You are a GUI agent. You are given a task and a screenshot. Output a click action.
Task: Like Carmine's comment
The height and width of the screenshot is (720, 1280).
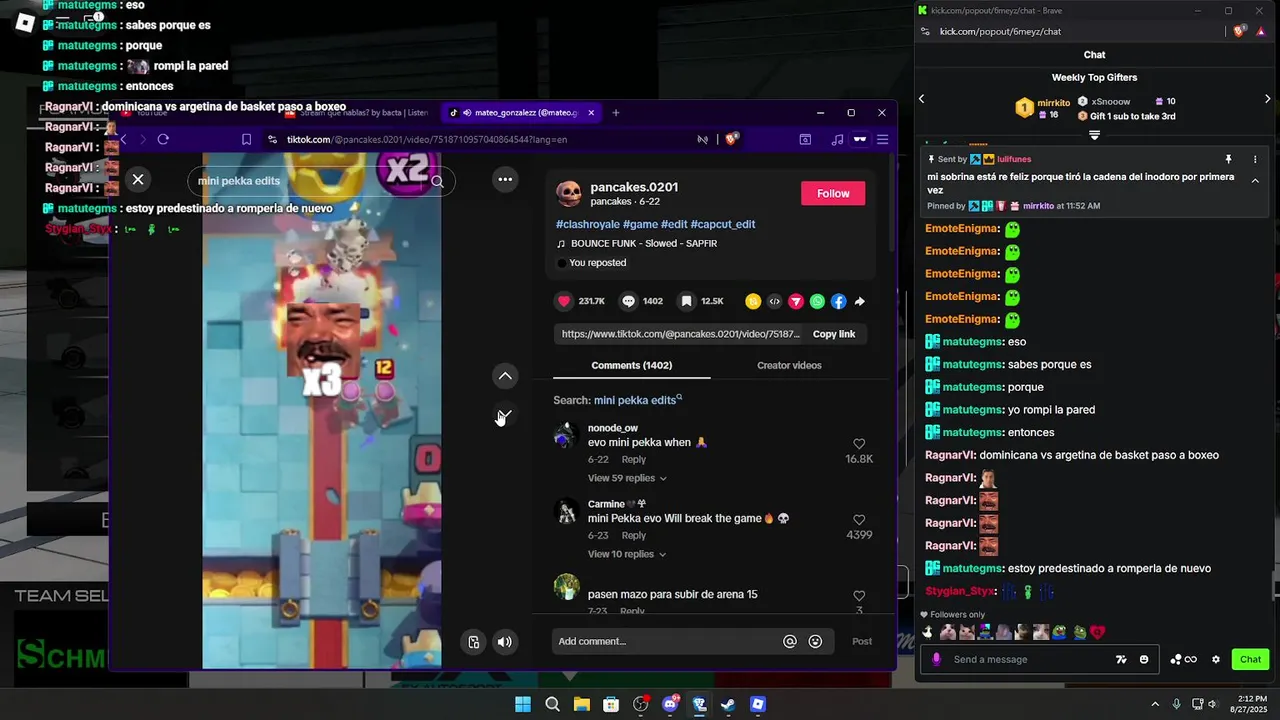[x=859, y=520]
